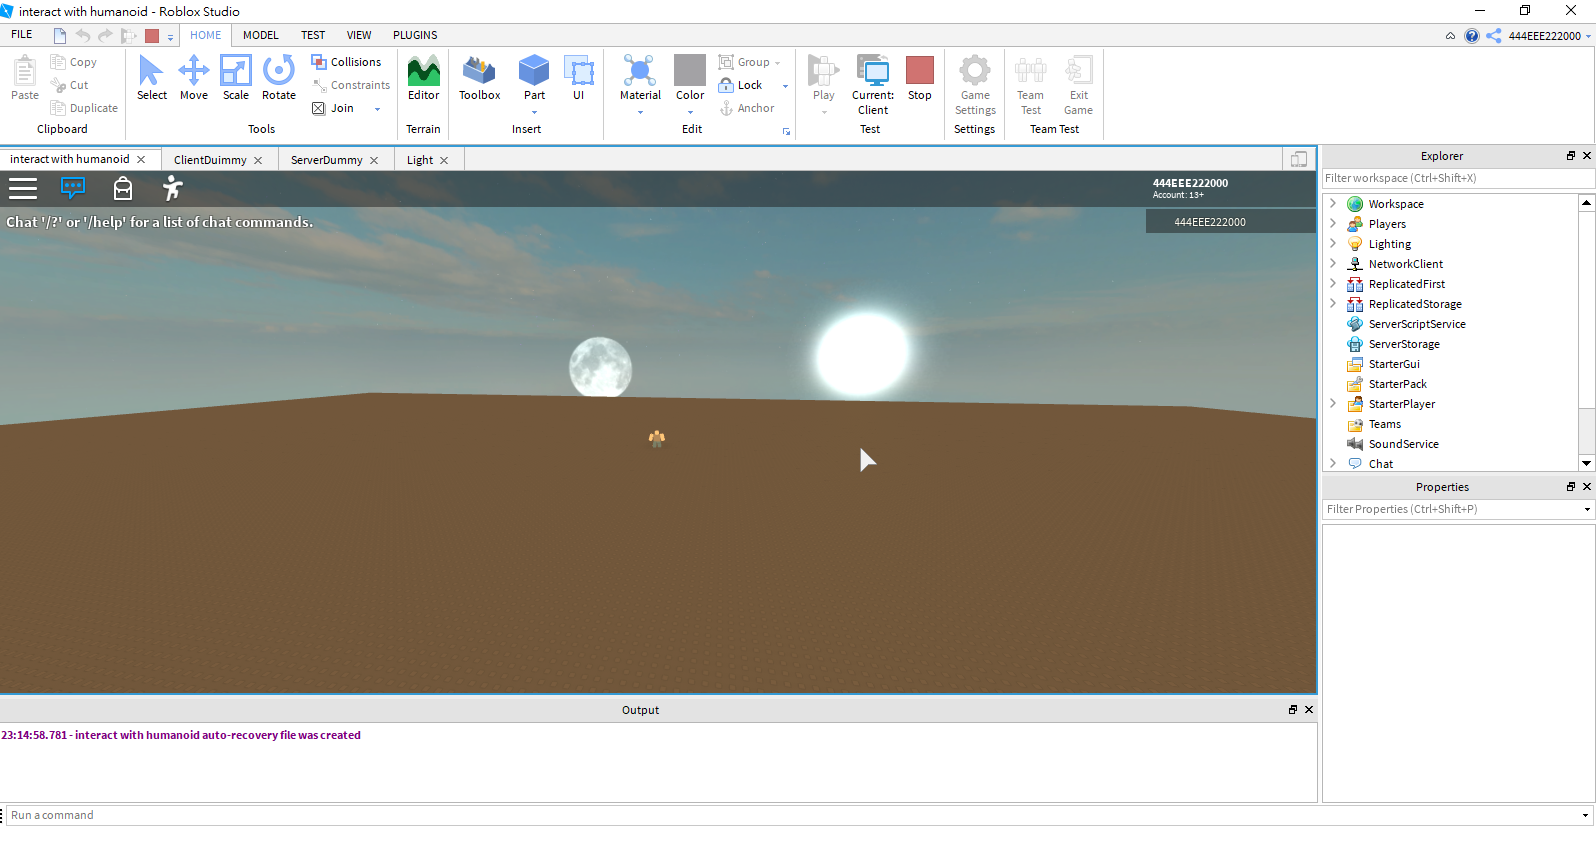Viewport: 1596px width, 857px height.
Task: Toggle Lock on selected part
Action: pyautogui.click(x=740, y=85)
